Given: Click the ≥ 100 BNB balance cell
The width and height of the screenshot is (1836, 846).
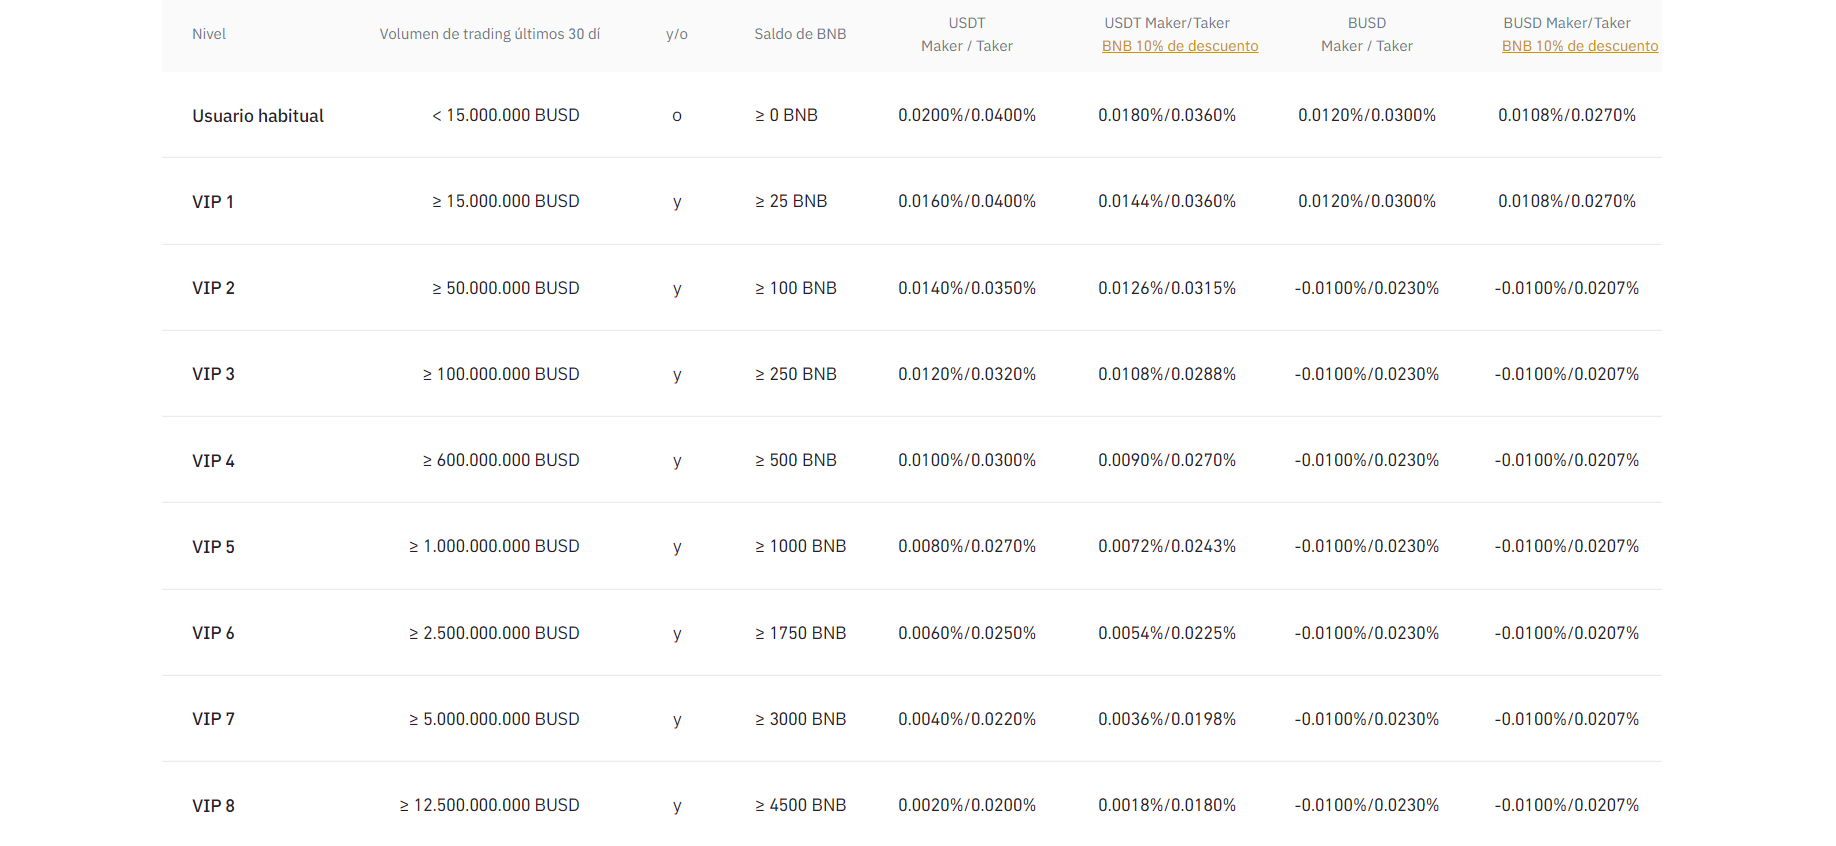Looking at the screenshot, I should [796, 288].
